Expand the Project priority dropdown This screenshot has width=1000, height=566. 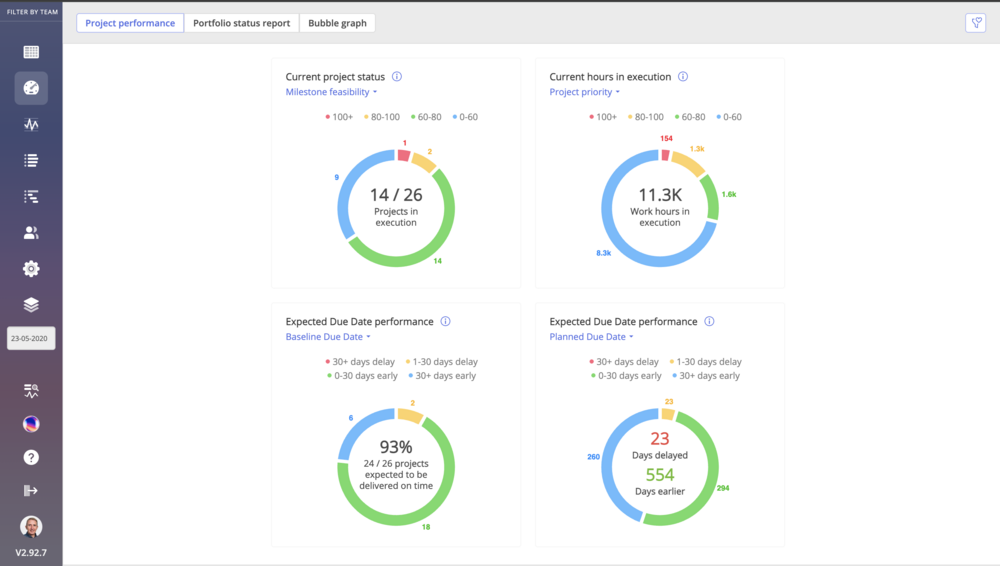585,92
